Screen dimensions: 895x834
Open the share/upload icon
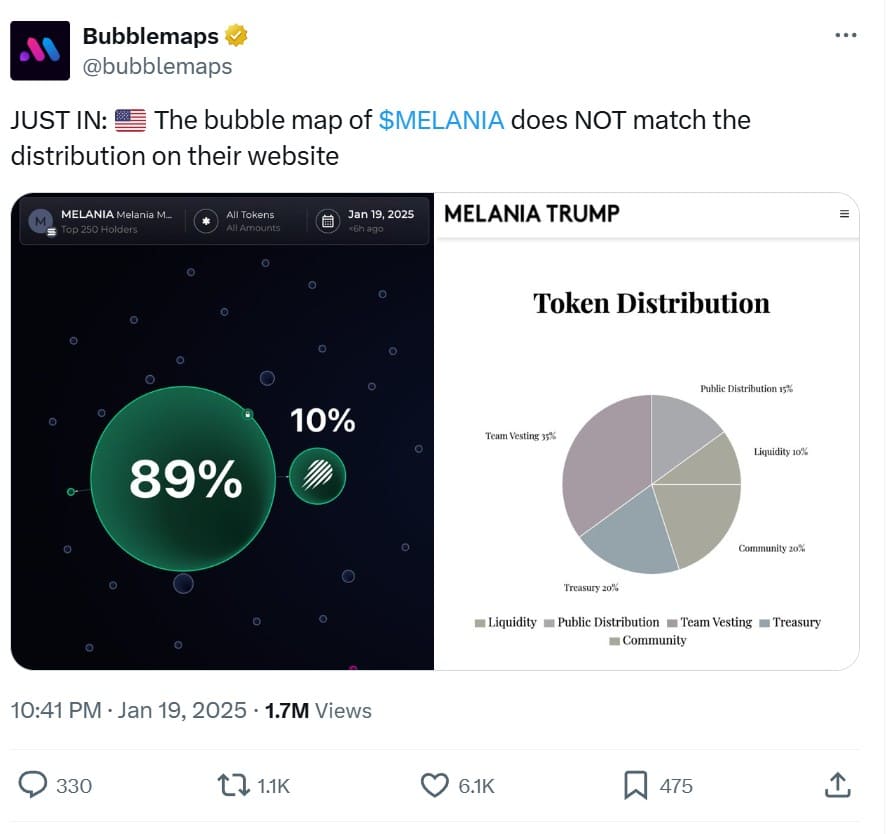837,786
